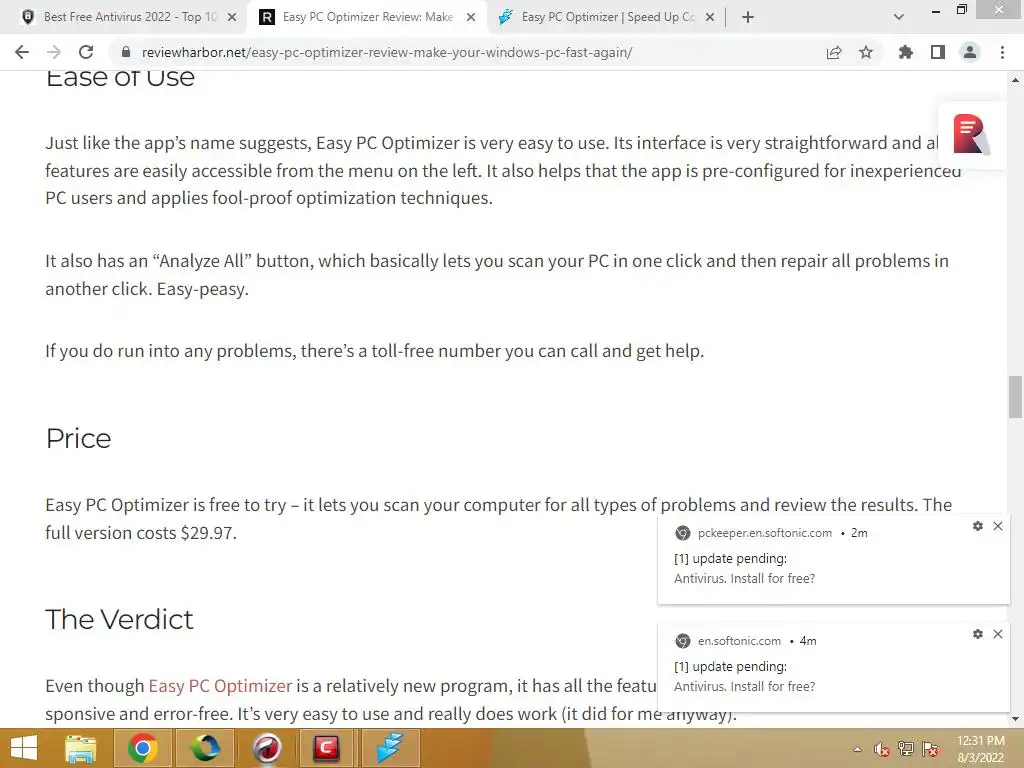Share this page icon in address bar

[834, 52]
